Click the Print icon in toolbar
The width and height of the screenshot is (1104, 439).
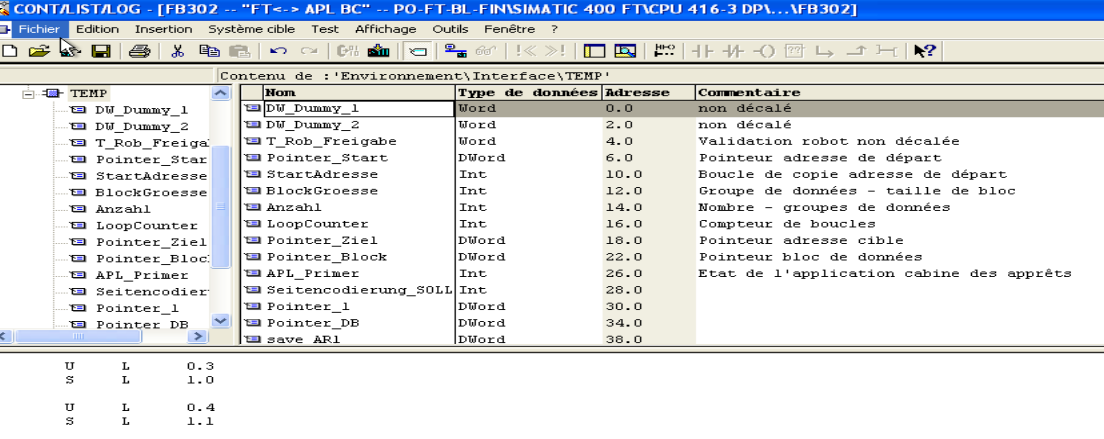139,50
